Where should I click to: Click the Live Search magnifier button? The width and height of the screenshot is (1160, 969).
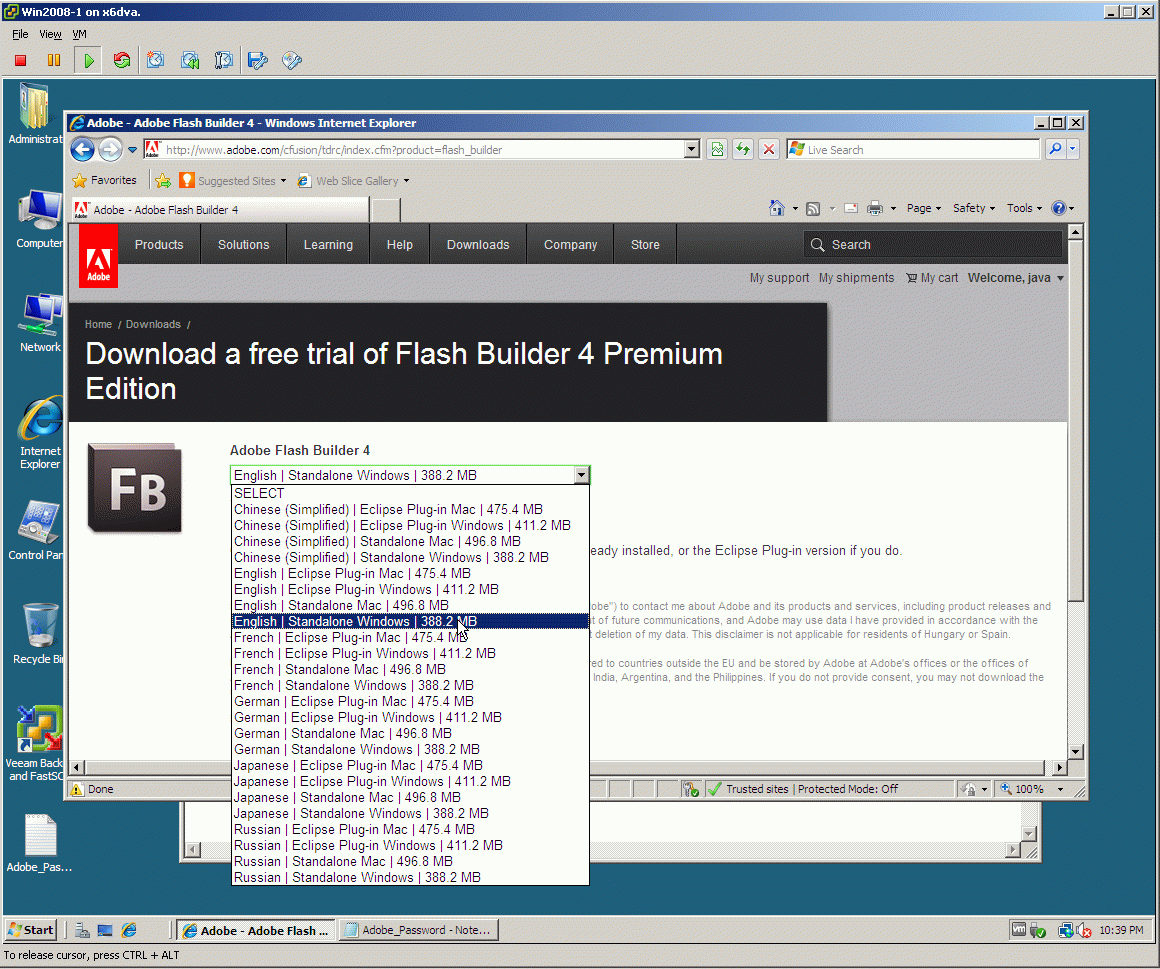(1055, 149)
